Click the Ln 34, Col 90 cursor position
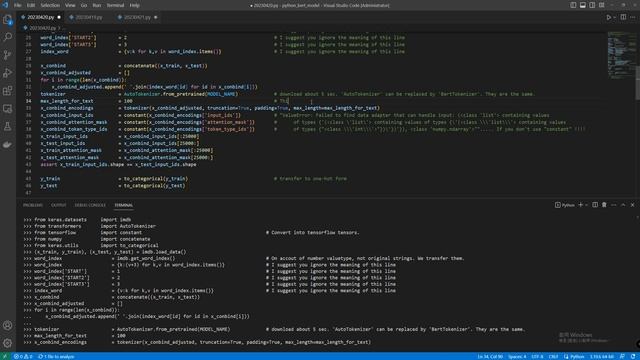 [490, 356]
